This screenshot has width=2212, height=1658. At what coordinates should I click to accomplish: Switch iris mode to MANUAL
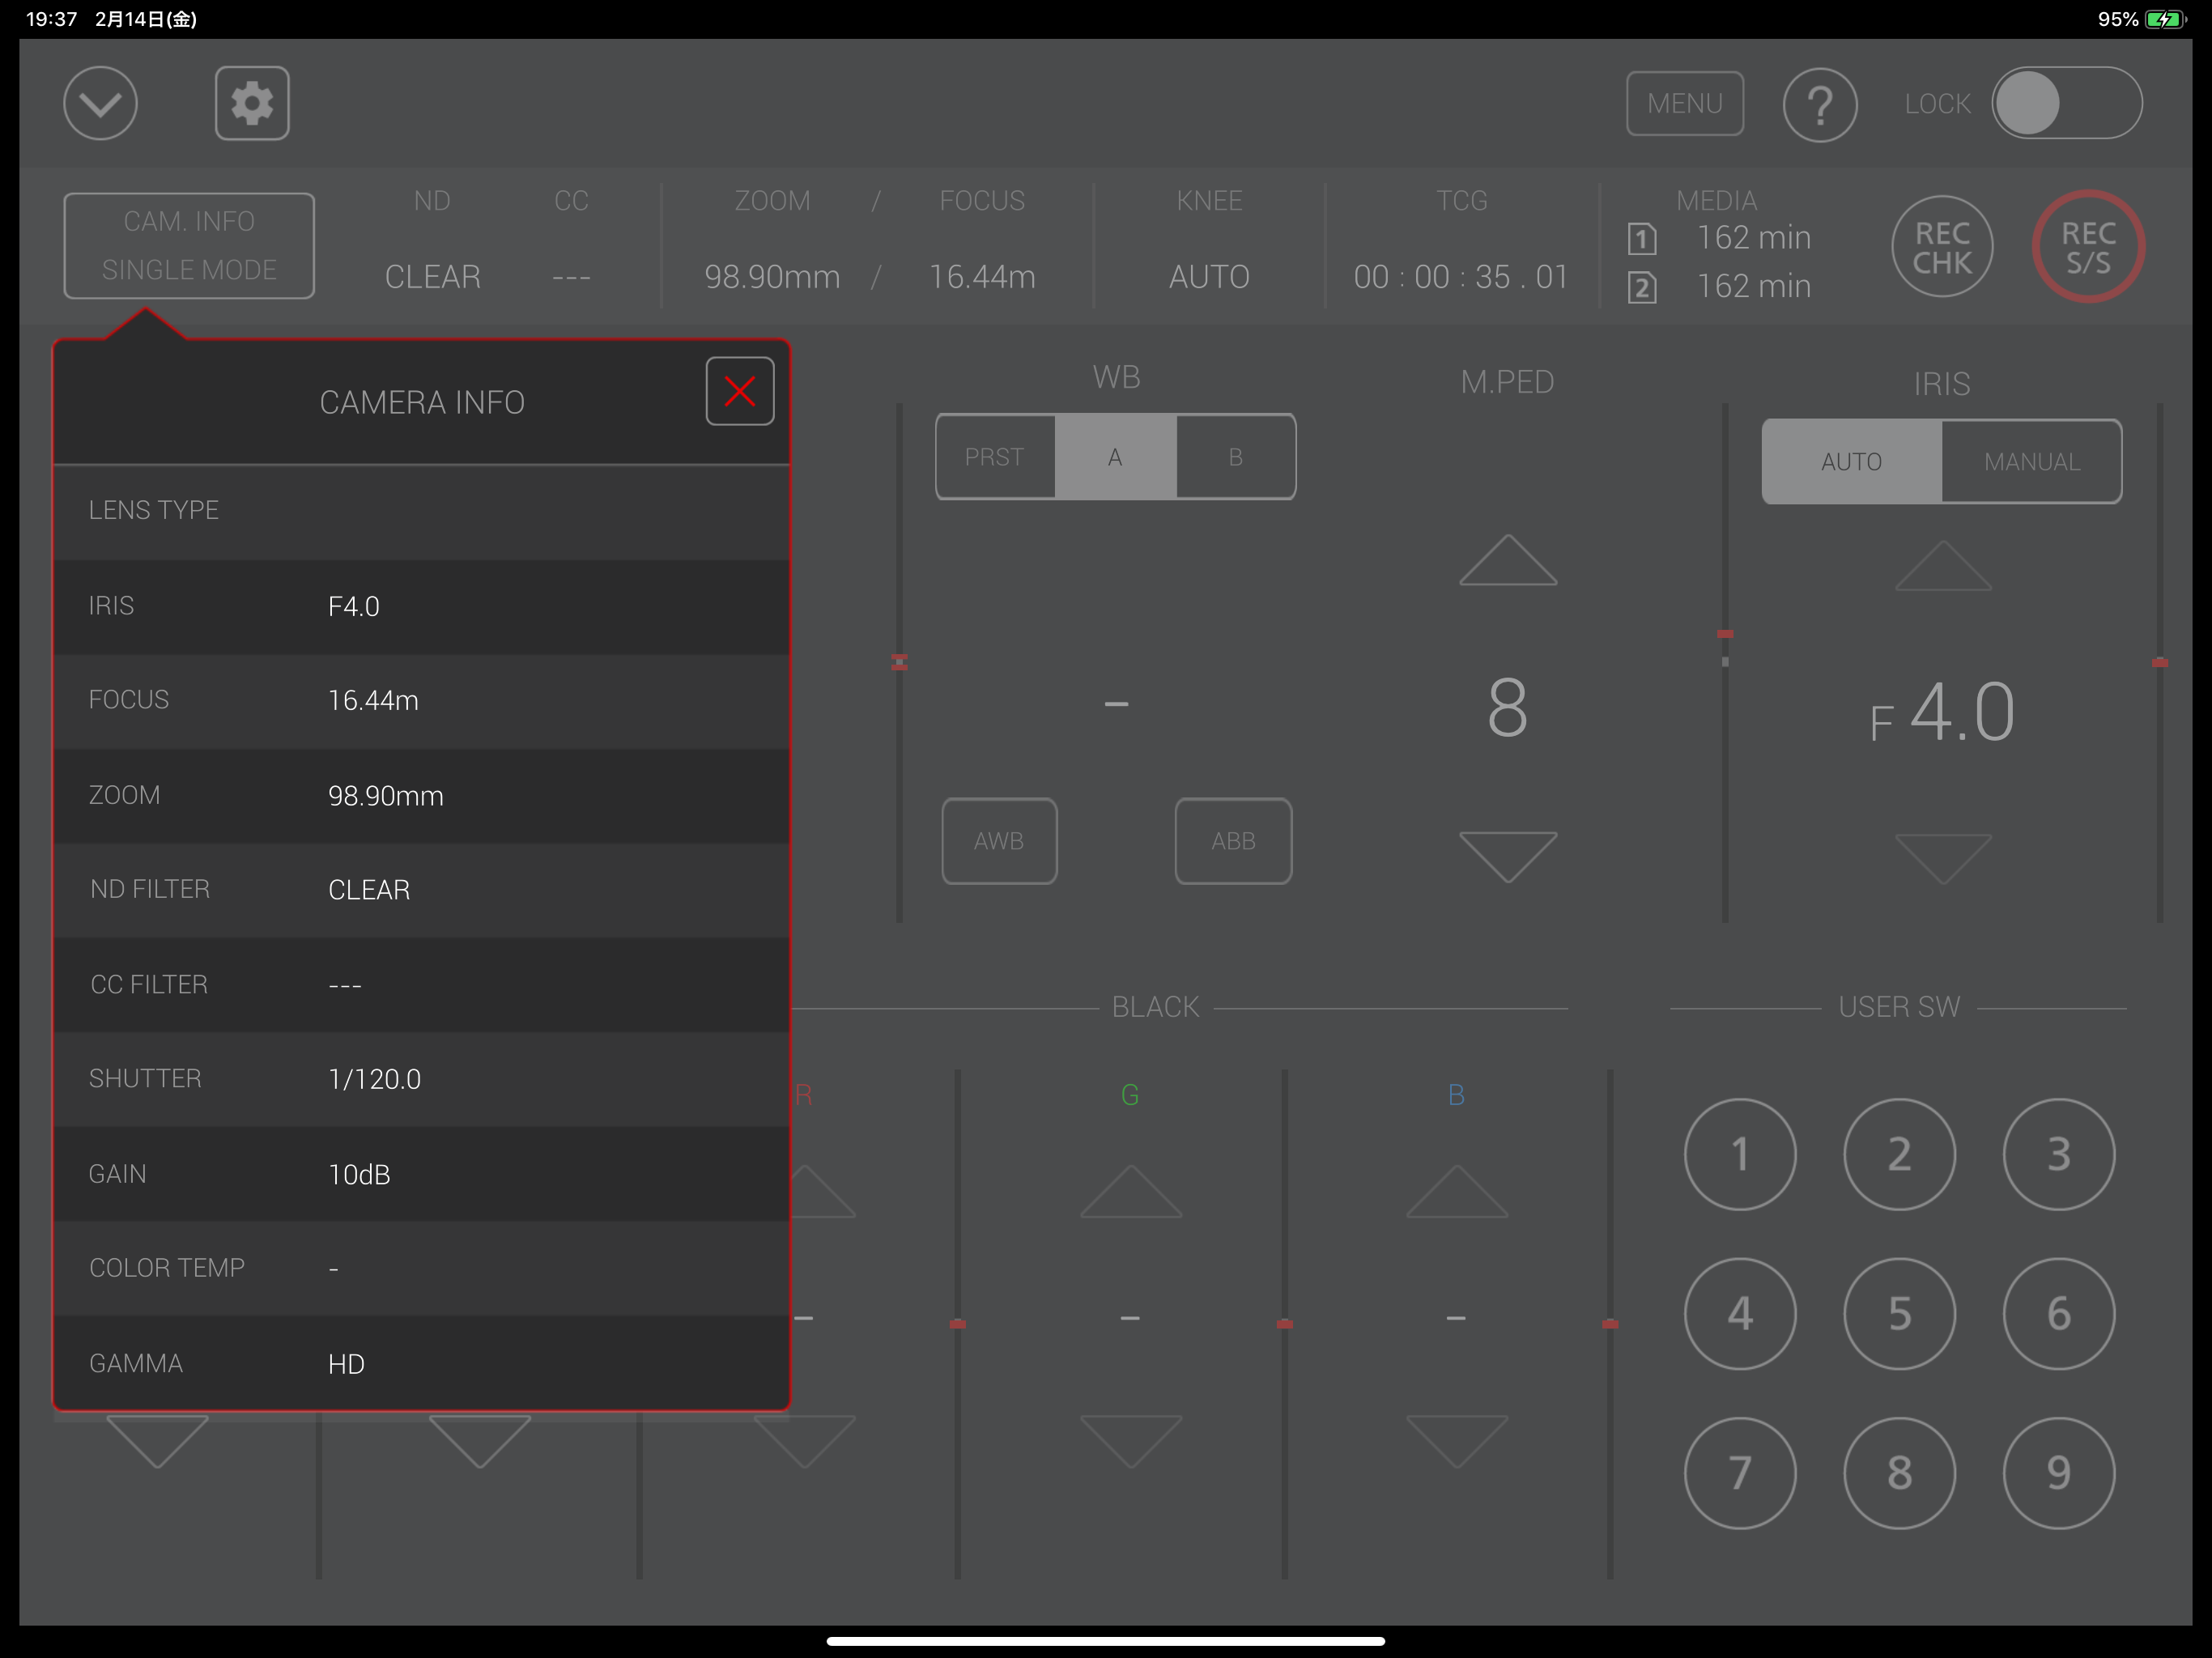click(x=2031, y=461)
